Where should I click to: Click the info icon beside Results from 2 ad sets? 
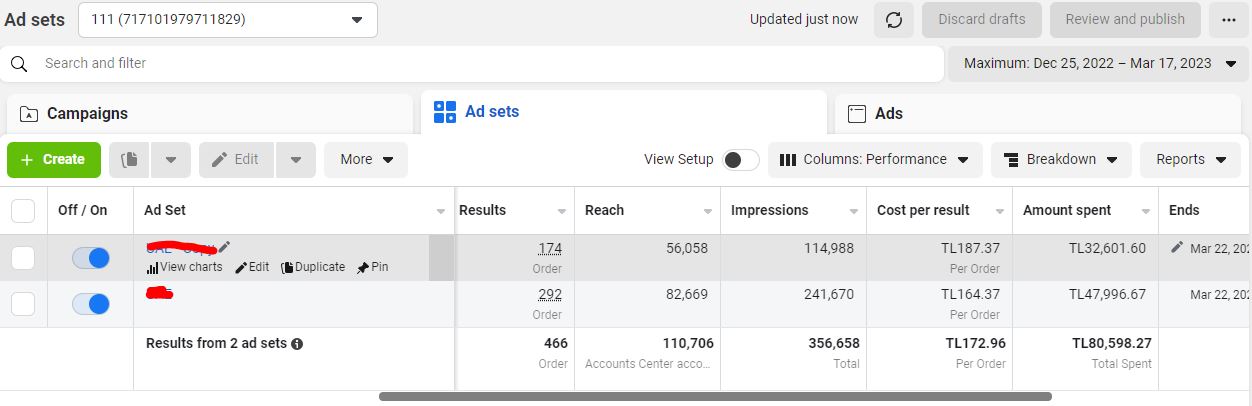click(x=297, y=344)
